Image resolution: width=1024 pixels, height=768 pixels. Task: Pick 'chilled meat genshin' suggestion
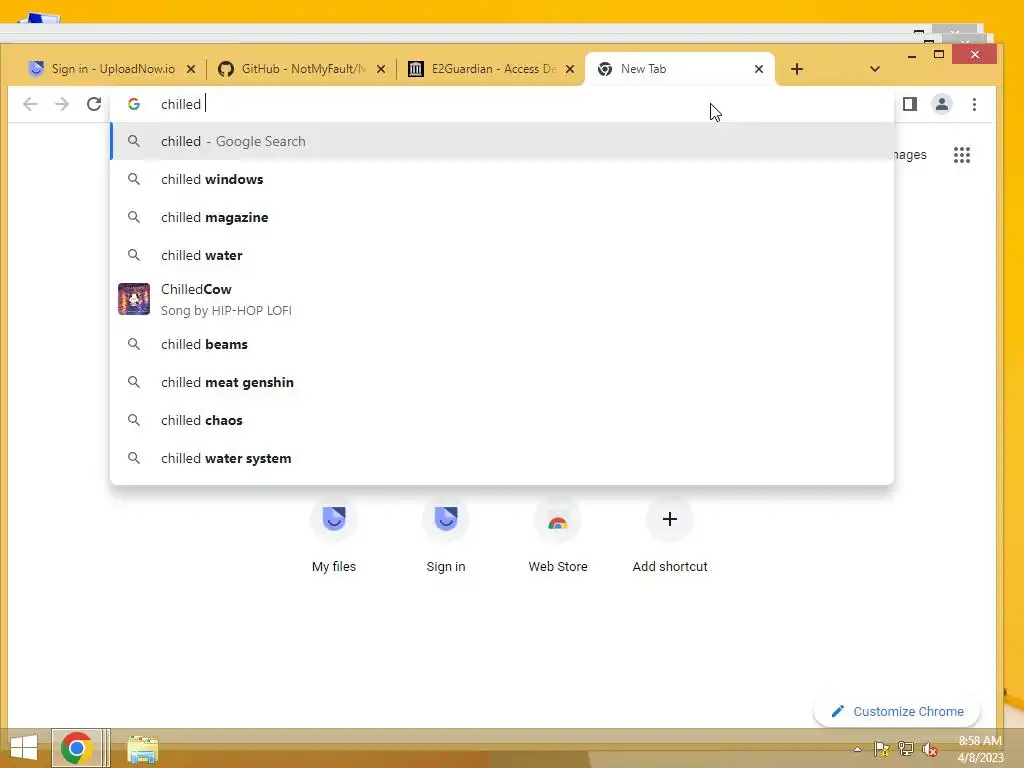click(x=502, y=382)
